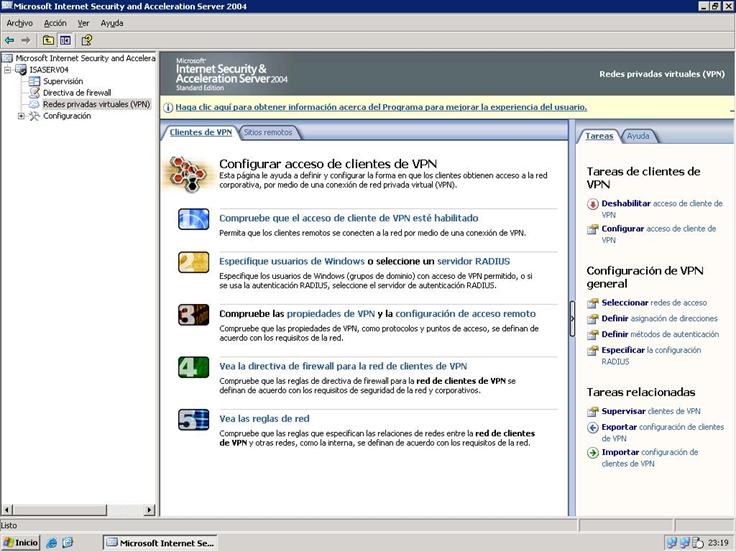Click the Configuración tools icon
The height and width of the screenshot is (552, 736).
34,116
